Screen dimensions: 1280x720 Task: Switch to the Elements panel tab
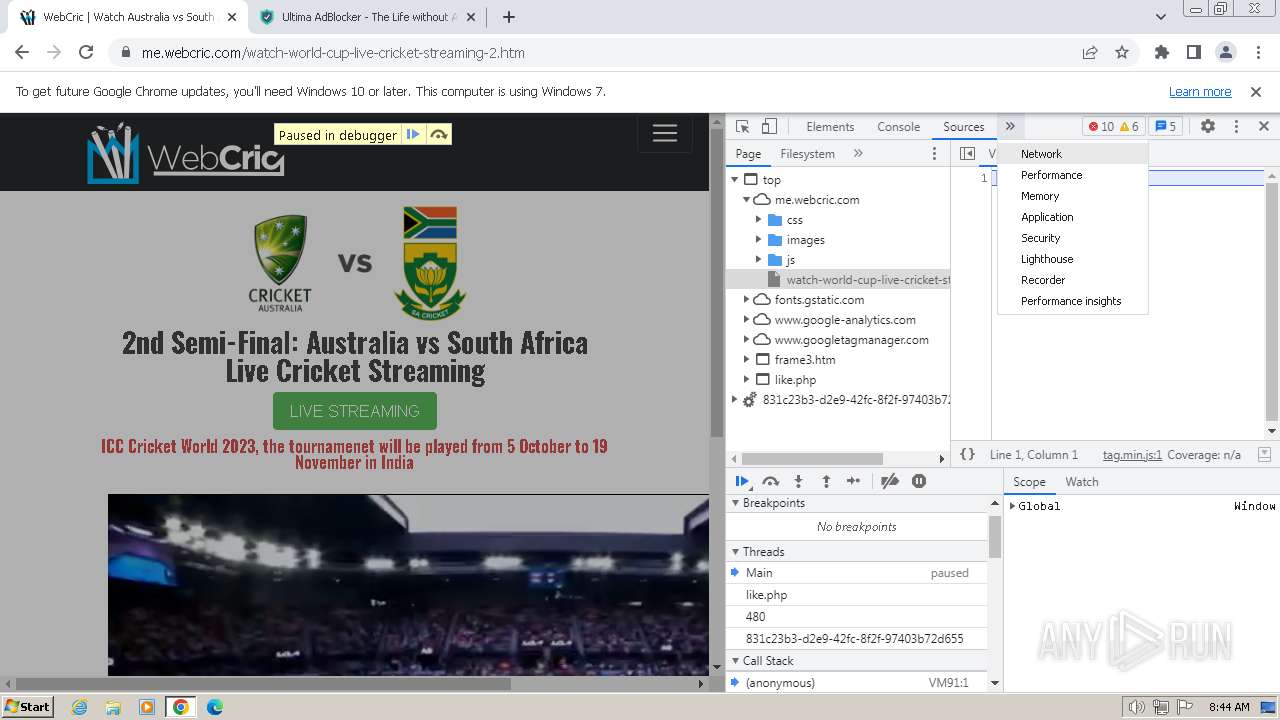point(830,127)
